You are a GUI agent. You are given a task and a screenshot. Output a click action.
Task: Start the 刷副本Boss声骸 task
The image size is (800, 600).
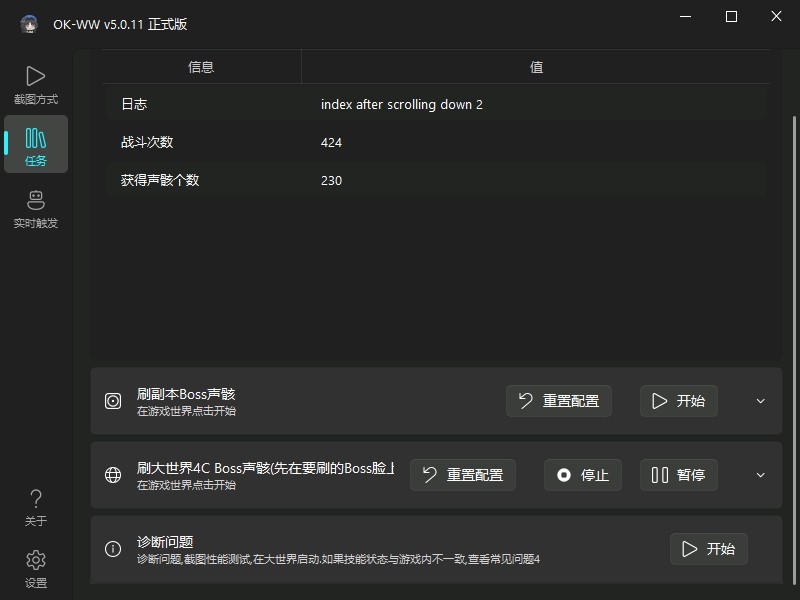tap(678, 400)
